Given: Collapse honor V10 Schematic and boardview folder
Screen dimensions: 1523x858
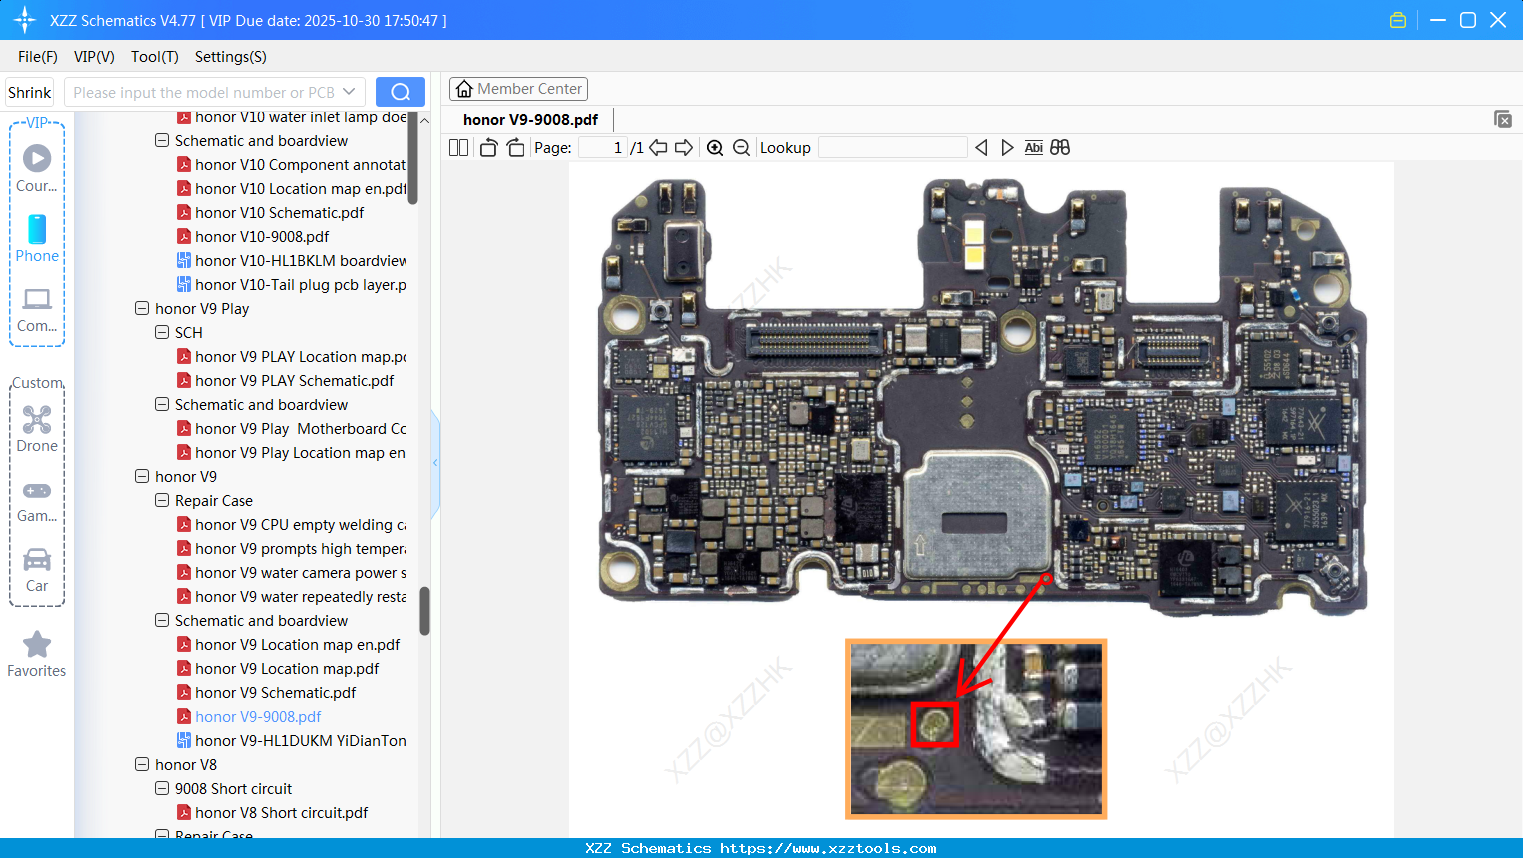Looking at the screenshot, I should coord(162,141).
